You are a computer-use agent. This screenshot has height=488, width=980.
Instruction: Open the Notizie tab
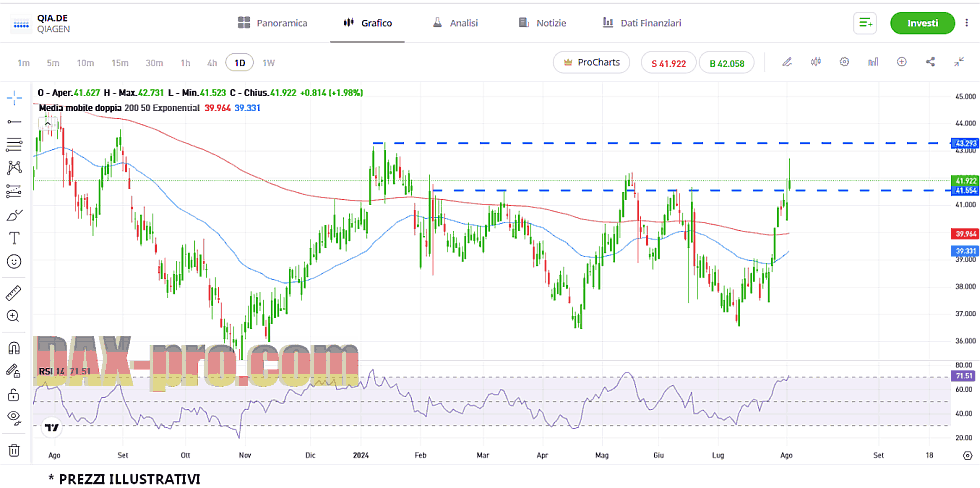point(542,23)
